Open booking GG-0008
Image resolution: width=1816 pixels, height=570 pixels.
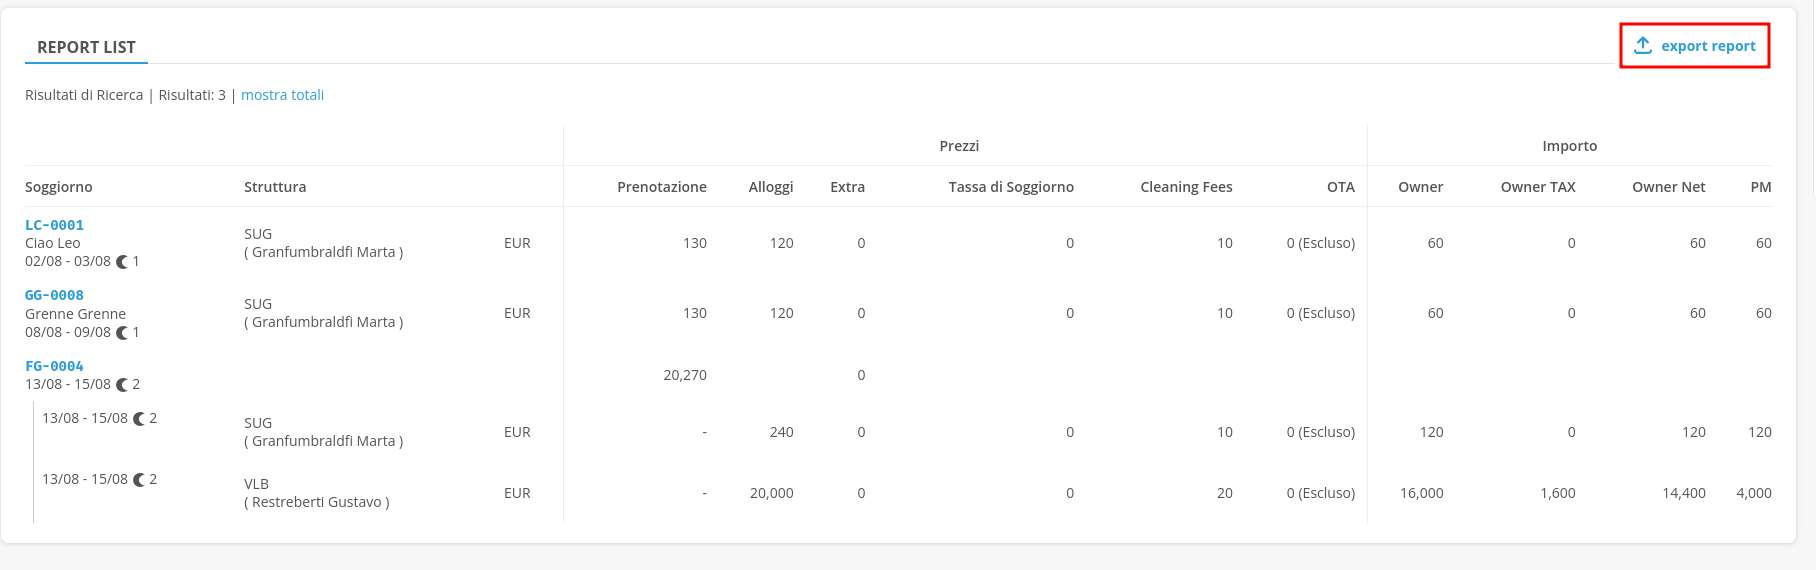click(54, 295)
